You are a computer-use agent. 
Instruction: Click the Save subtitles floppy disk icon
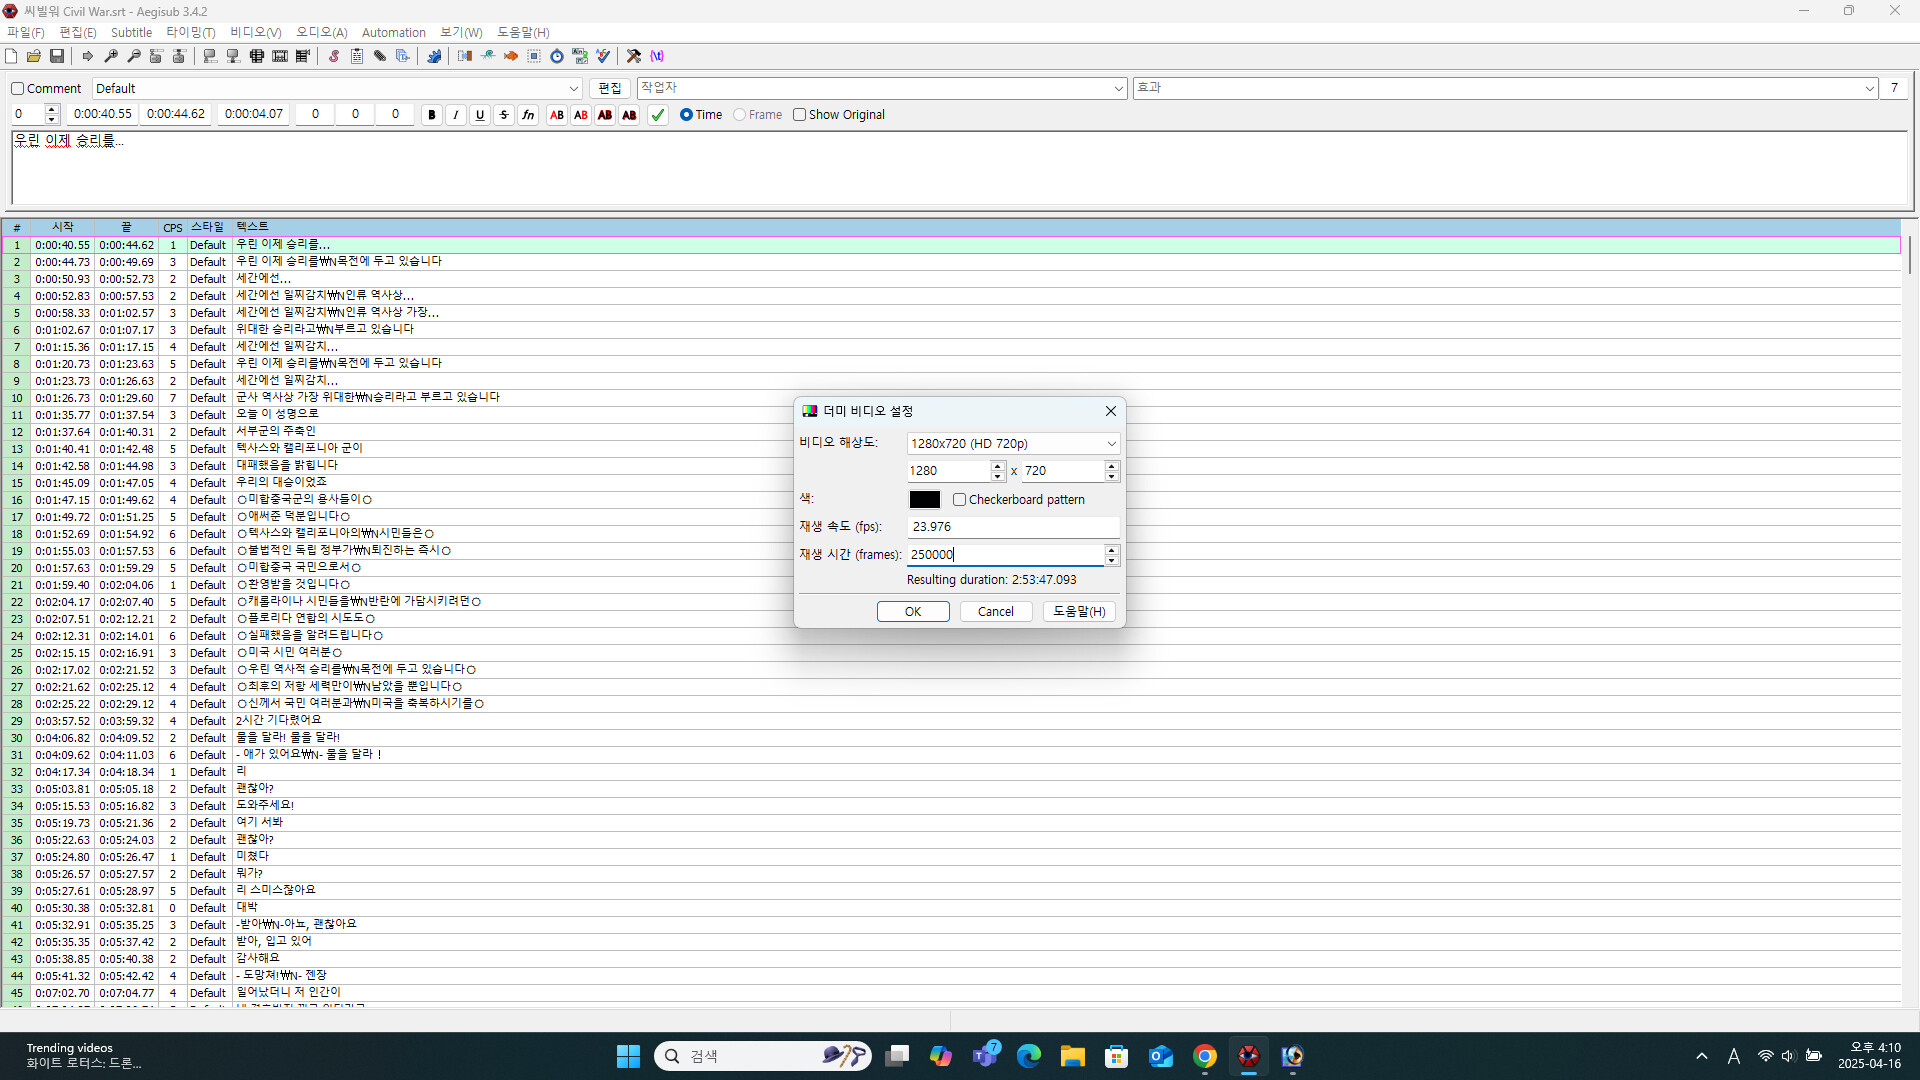pyautogui.click(x=57, y=56)
